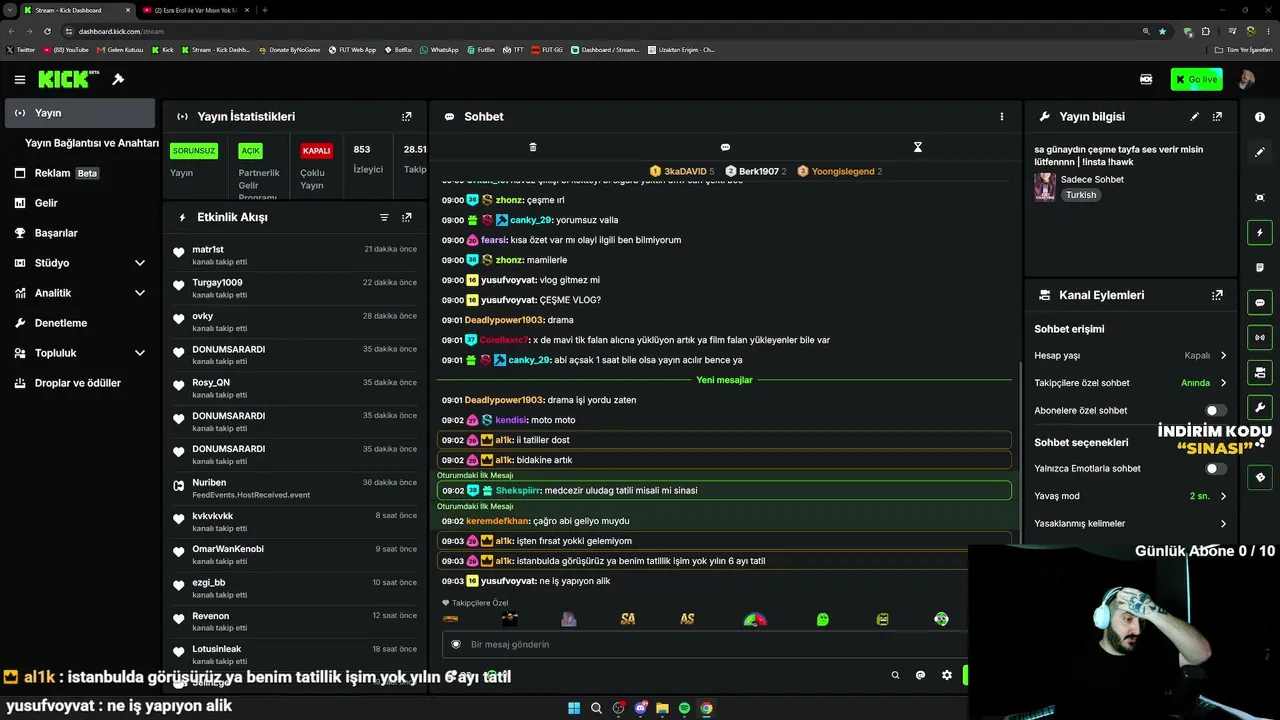The width and height of the screenshot is (1280, 720).
Task: Click the hourglass slow-mode icon
Action: (917, 147)
